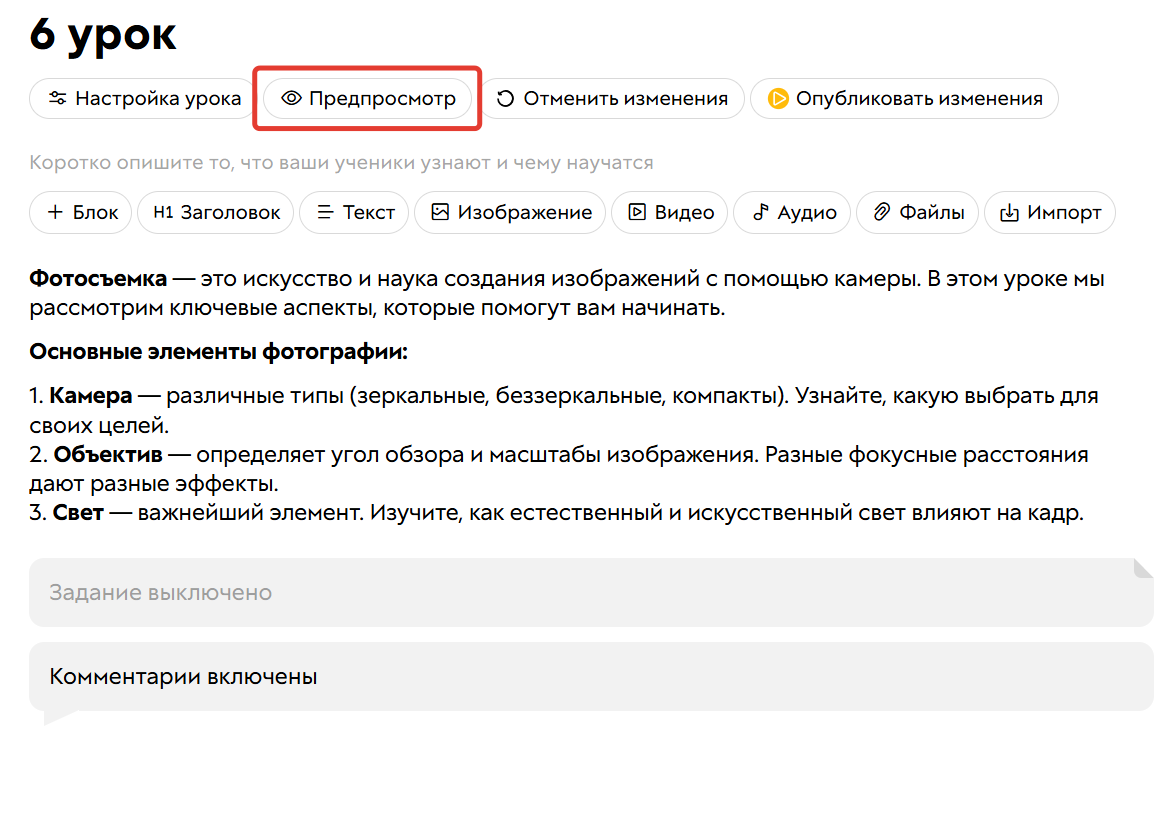Click the undo arrow icon for Отменить изменения
The height and width of the screenshot is (836, 1170).
505,99
